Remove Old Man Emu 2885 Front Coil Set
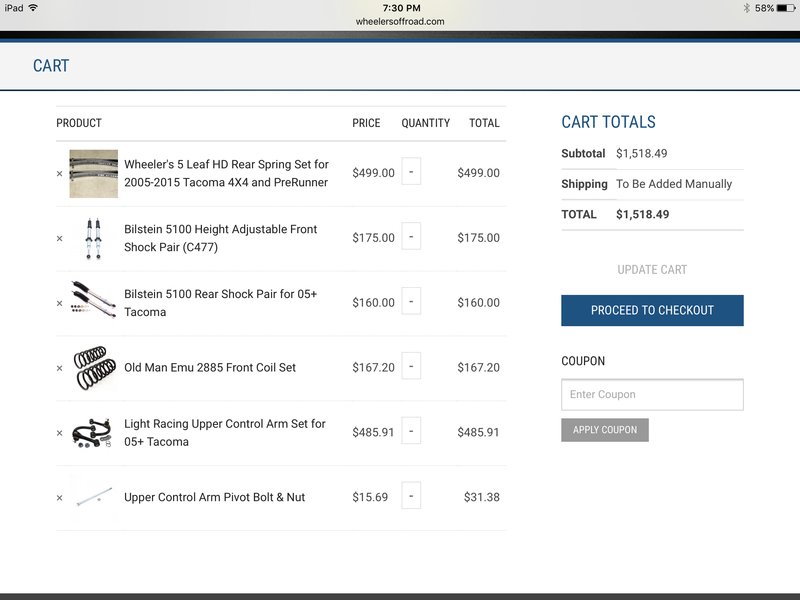Viewport: 800px width, 600px height. 60,368
